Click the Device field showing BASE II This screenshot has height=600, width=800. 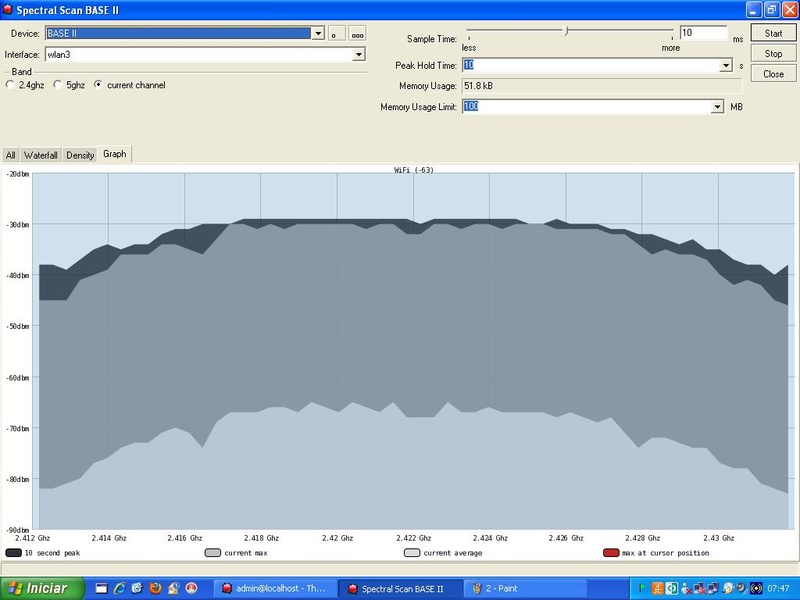click(178, 34)
